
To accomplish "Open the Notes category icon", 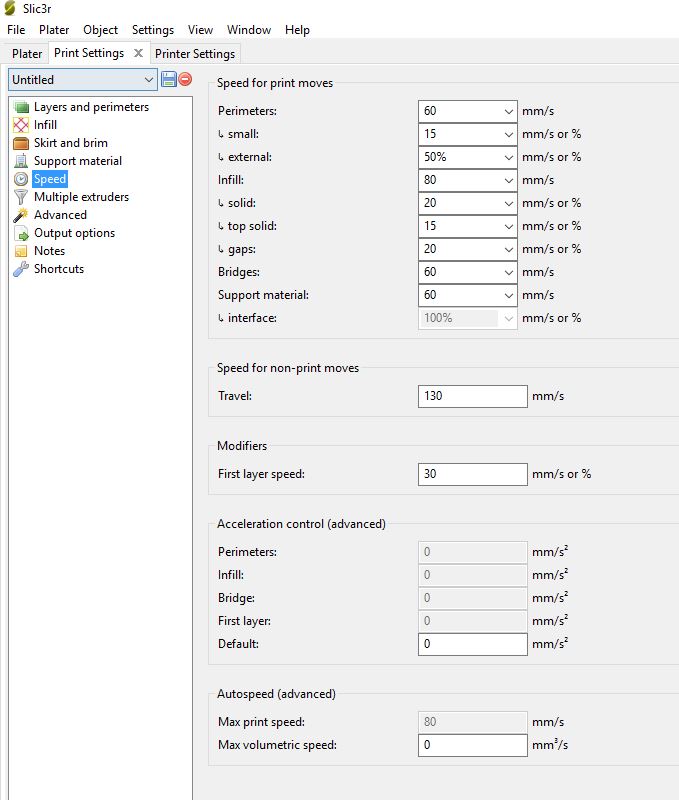I will (21, 251).
